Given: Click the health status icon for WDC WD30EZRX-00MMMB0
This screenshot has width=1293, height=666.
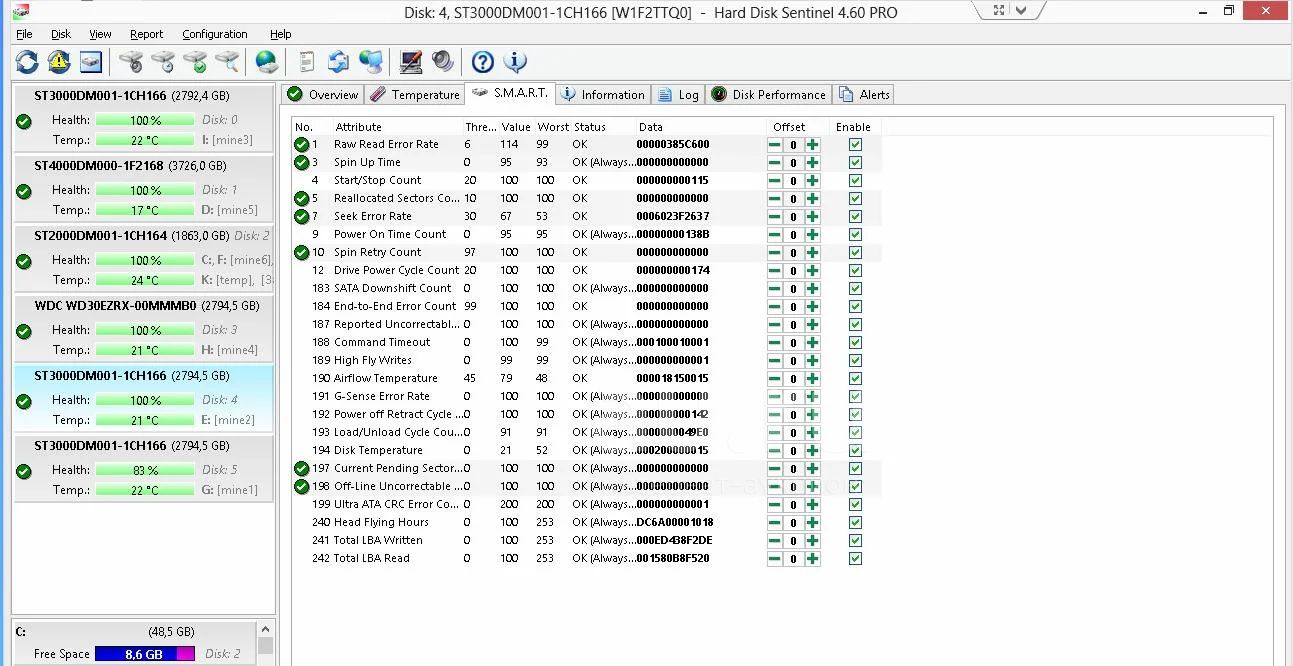Looking at the screenshot, I should [24, 331].
